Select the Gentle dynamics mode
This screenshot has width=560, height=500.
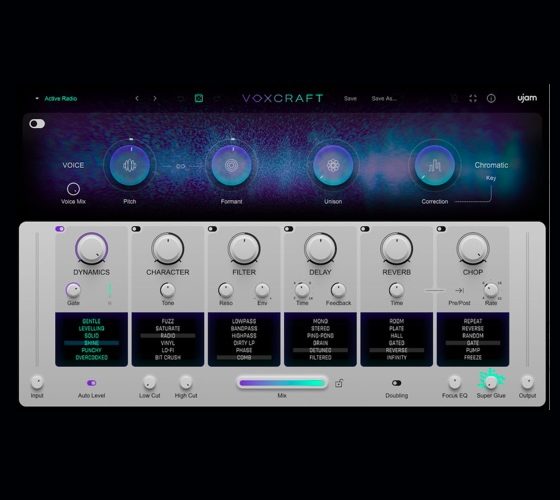[x=91, y=321]
